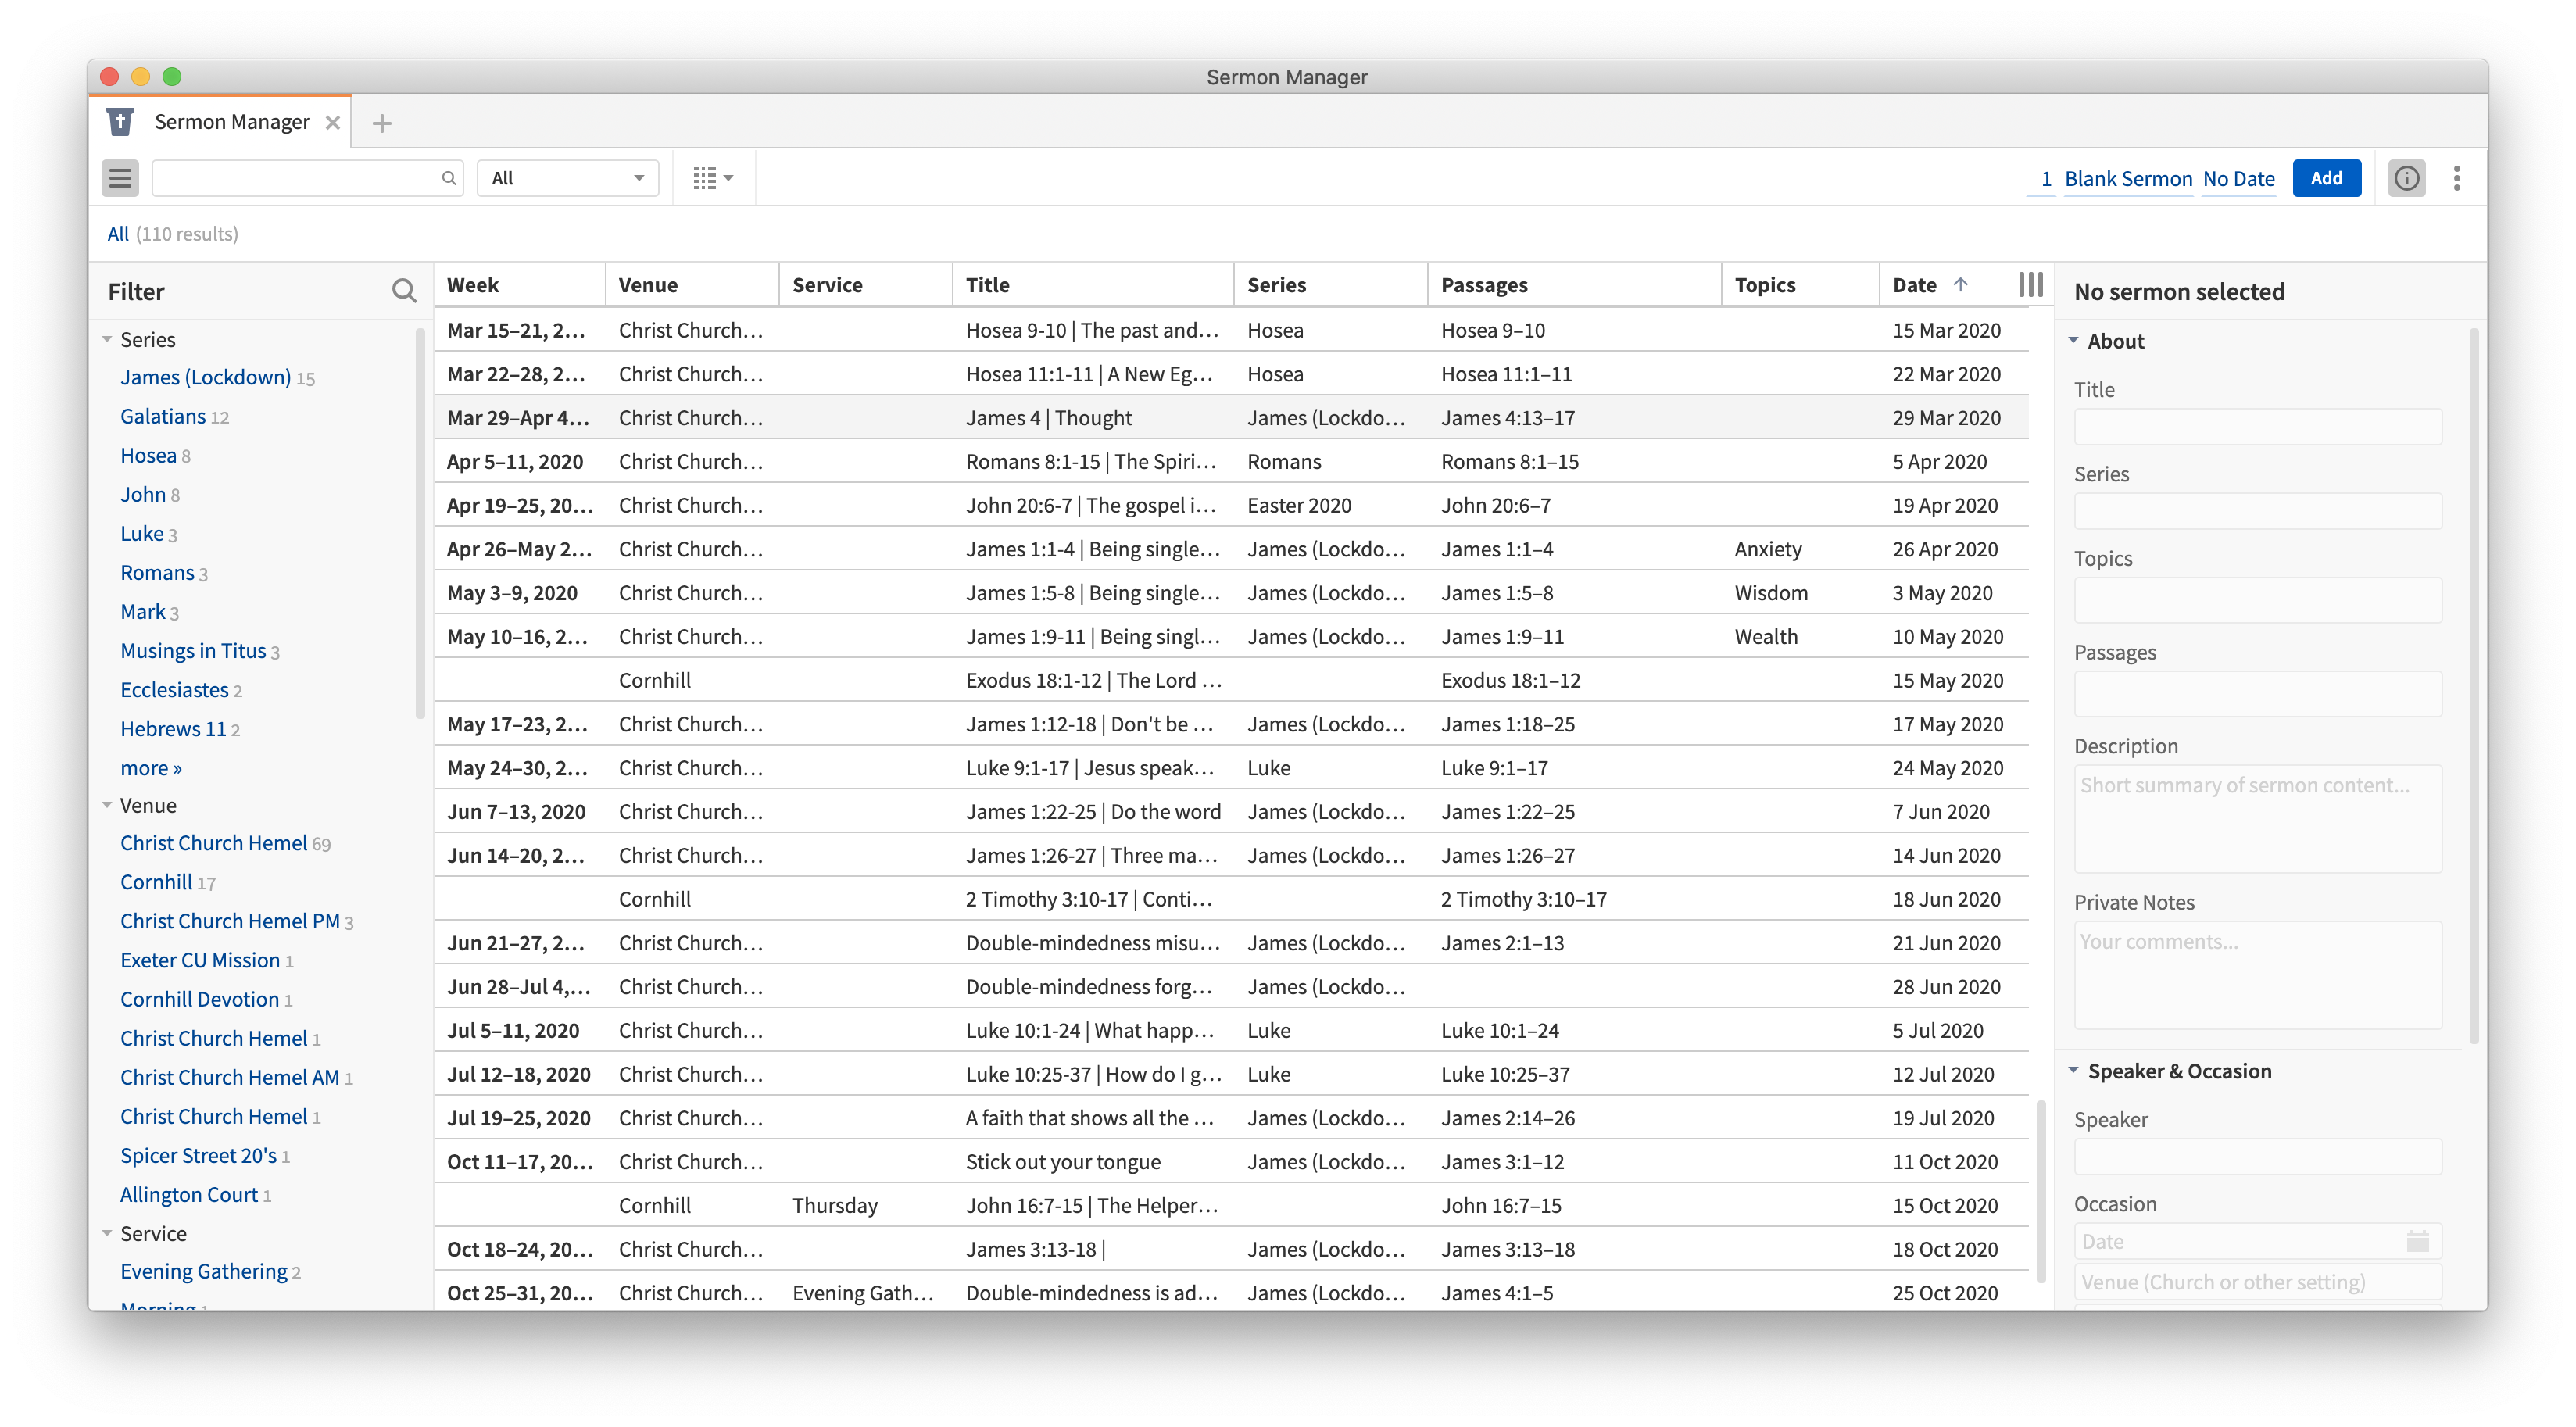Open the three-dot overflow menu

[2456, 178]
